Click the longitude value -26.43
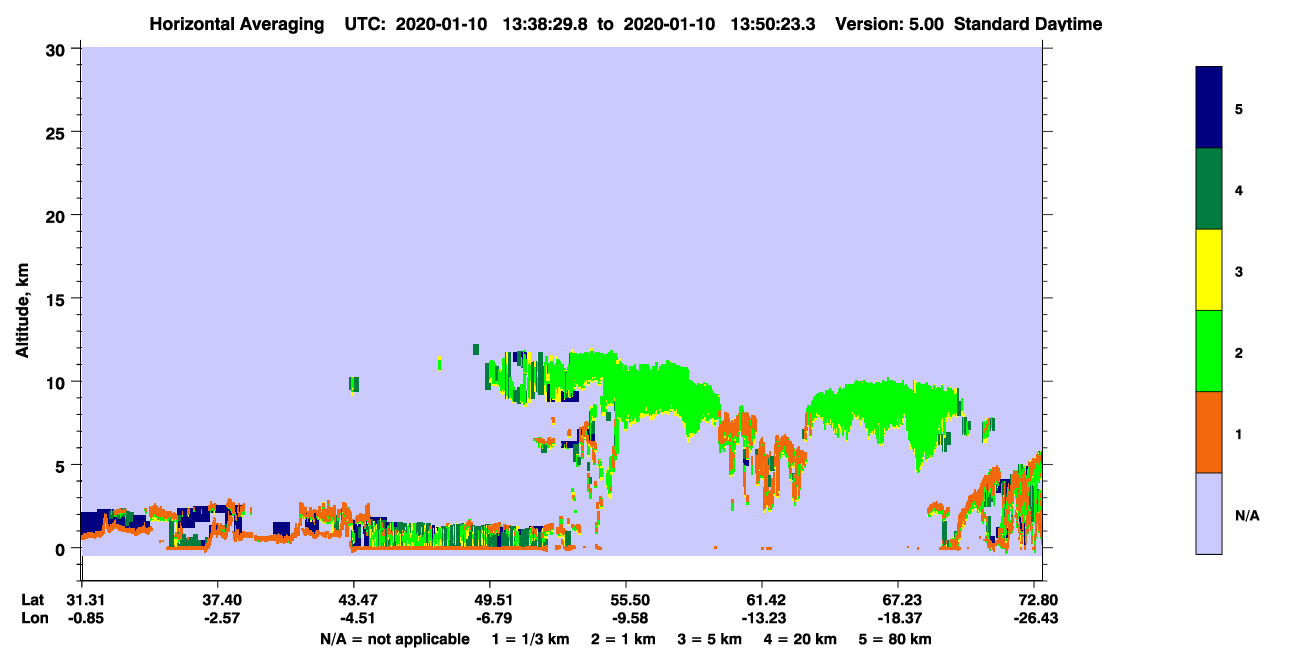Screen dimensions: 1300x667 (1036, 618)
